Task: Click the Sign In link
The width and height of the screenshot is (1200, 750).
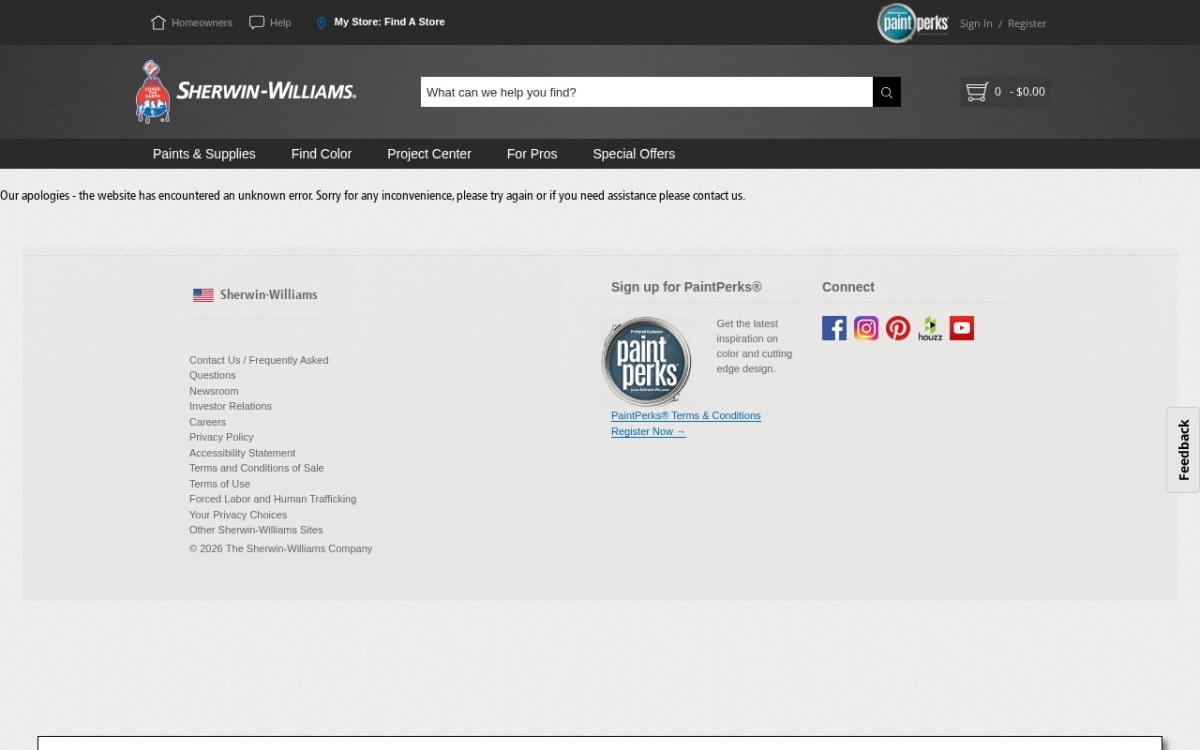Action: point(976,24)
